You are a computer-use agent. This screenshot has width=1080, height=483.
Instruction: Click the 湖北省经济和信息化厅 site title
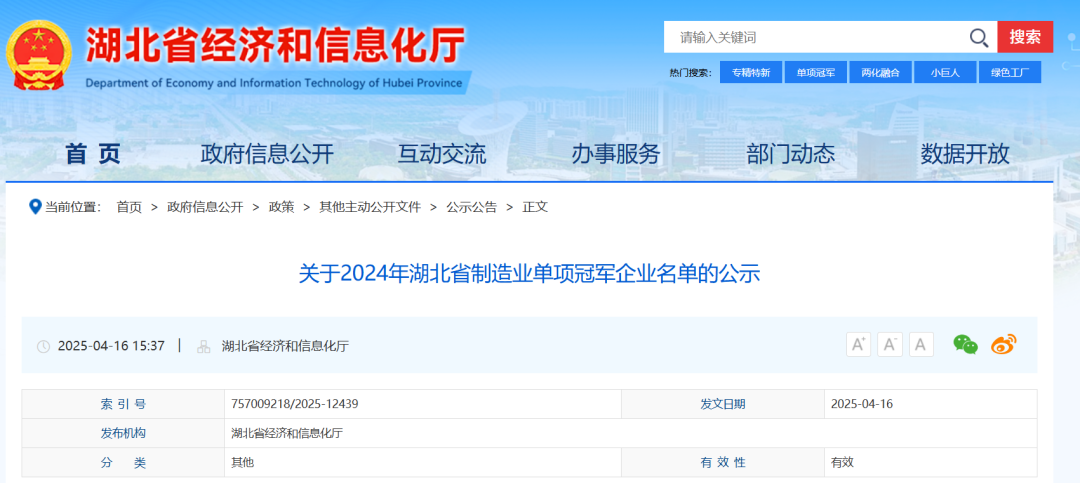(275, 45)
